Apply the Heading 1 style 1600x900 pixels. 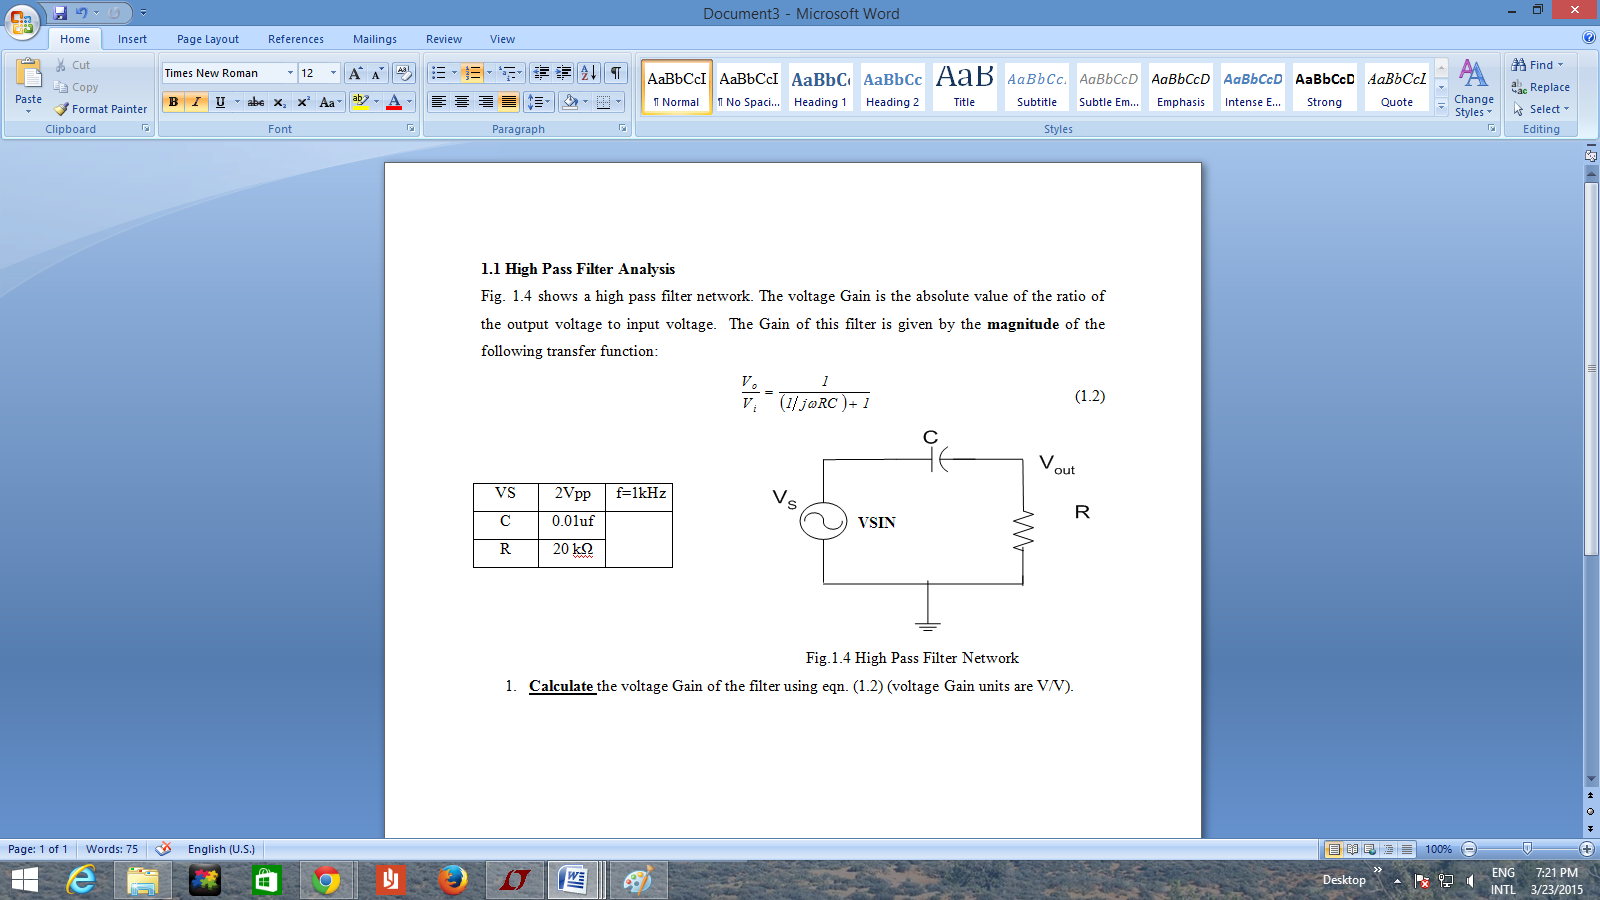click(x=820, y=86)
